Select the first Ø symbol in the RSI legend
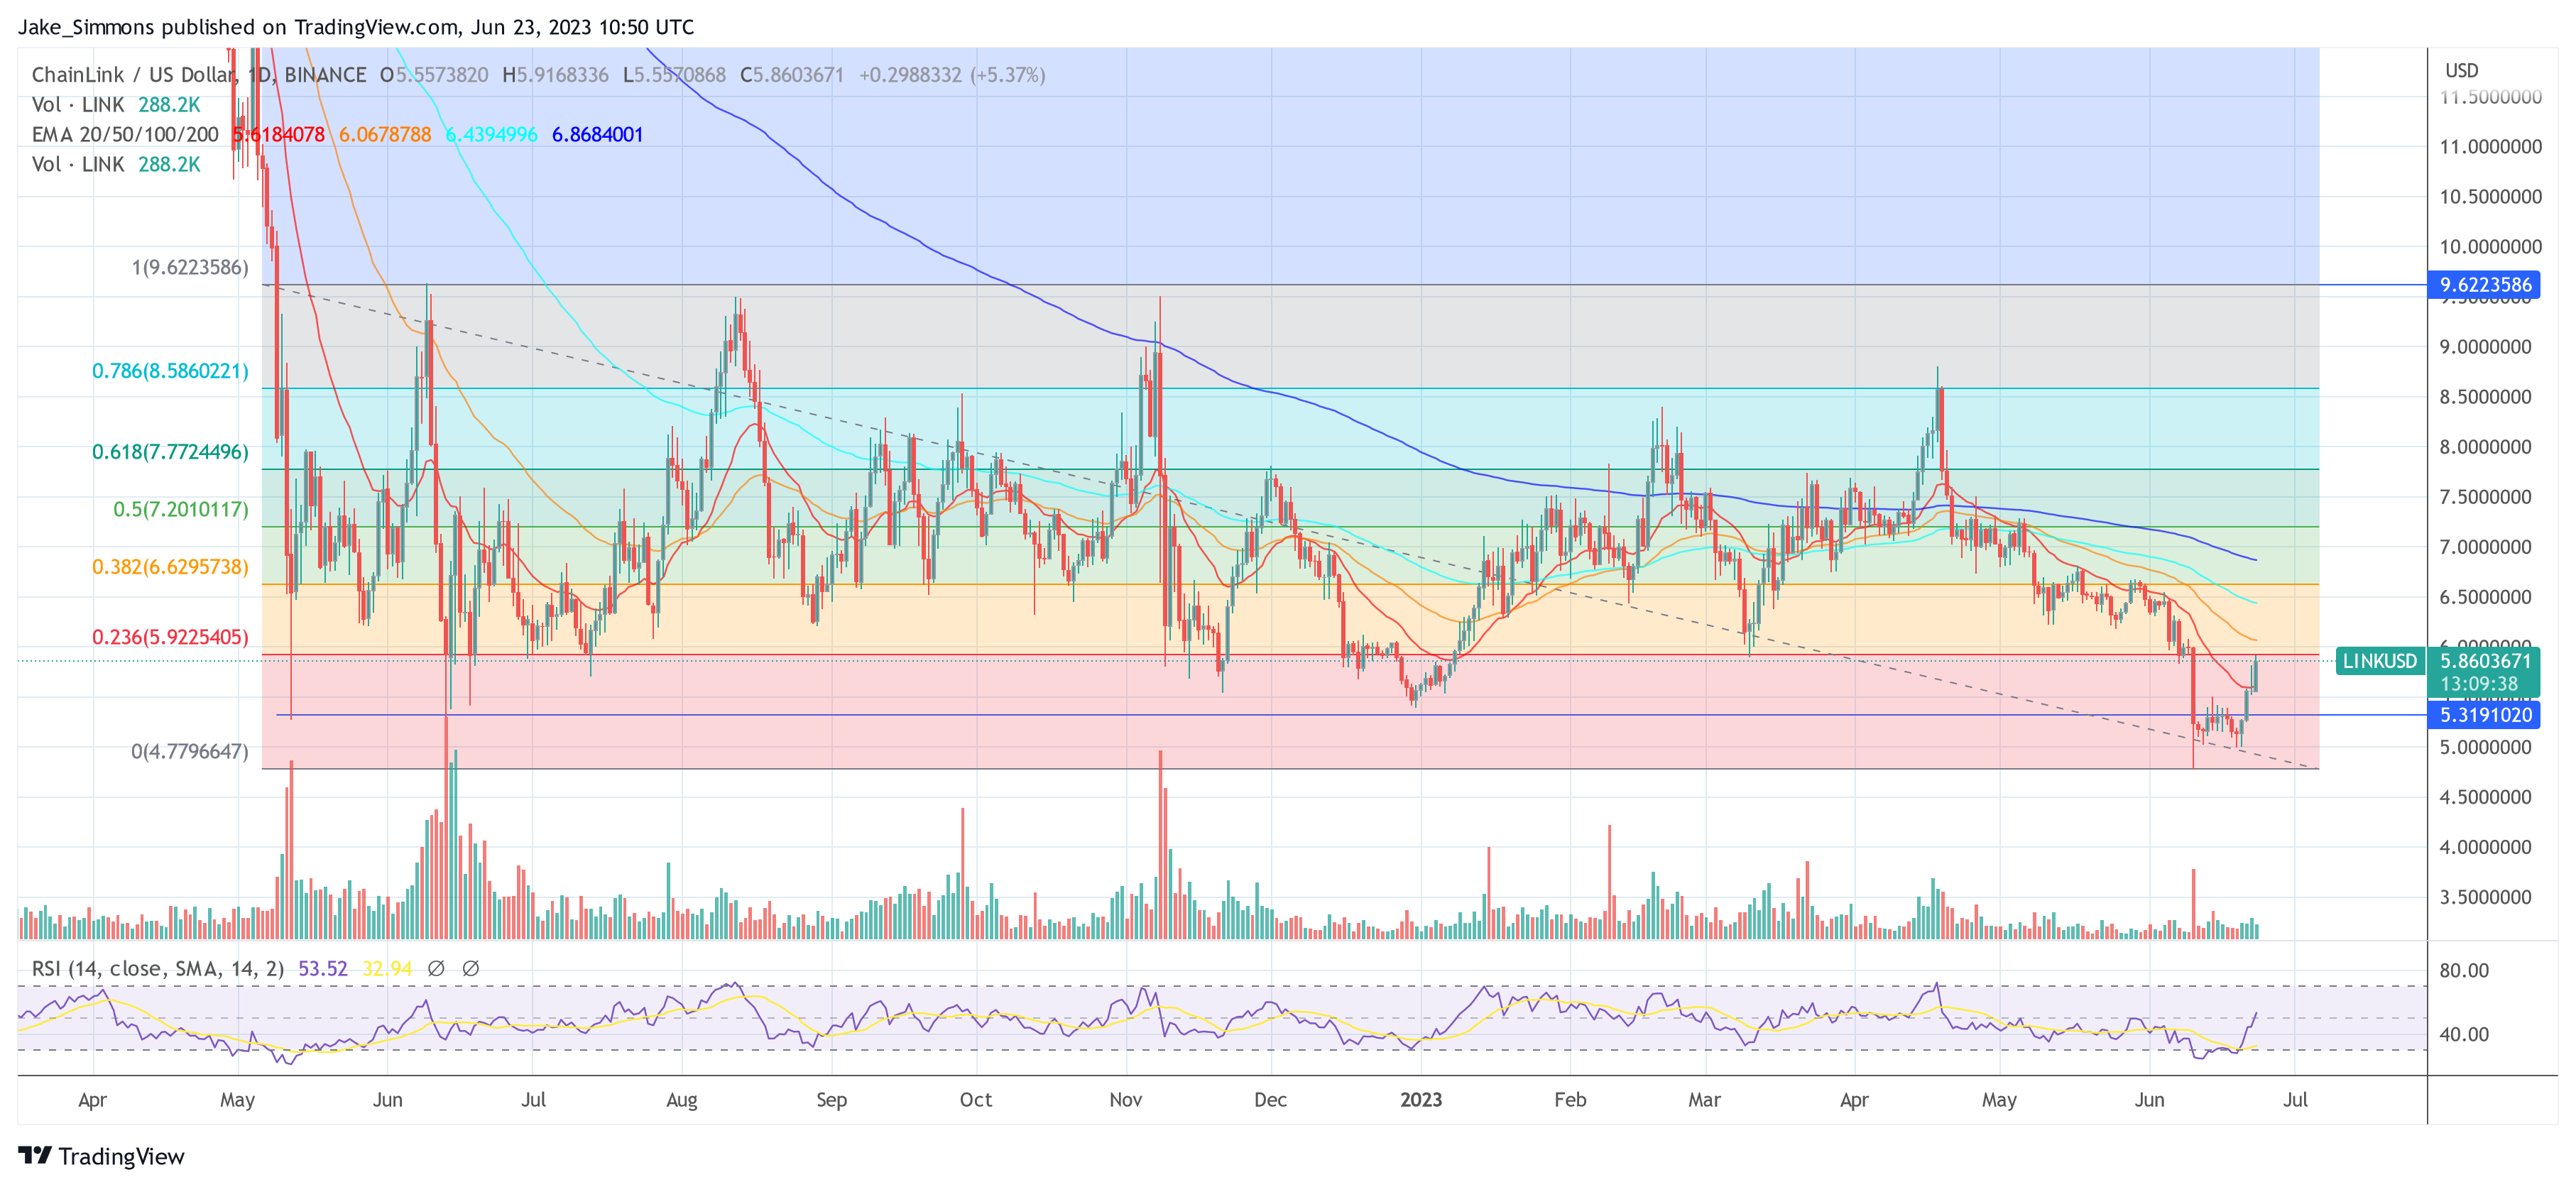The height and width of the screenshot is (1187, 2576). (437, 968)
